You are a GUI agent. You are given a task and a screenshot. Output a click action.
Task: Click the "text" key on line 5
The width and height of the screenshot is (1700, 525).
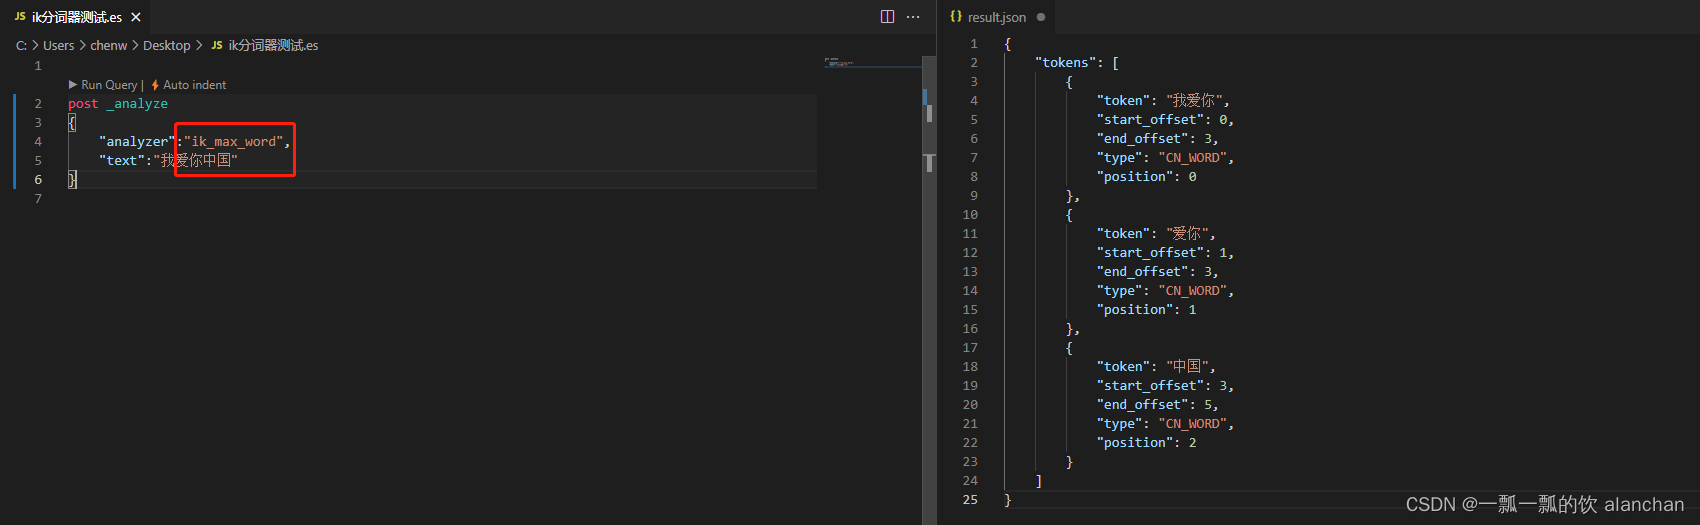point(122,161)
